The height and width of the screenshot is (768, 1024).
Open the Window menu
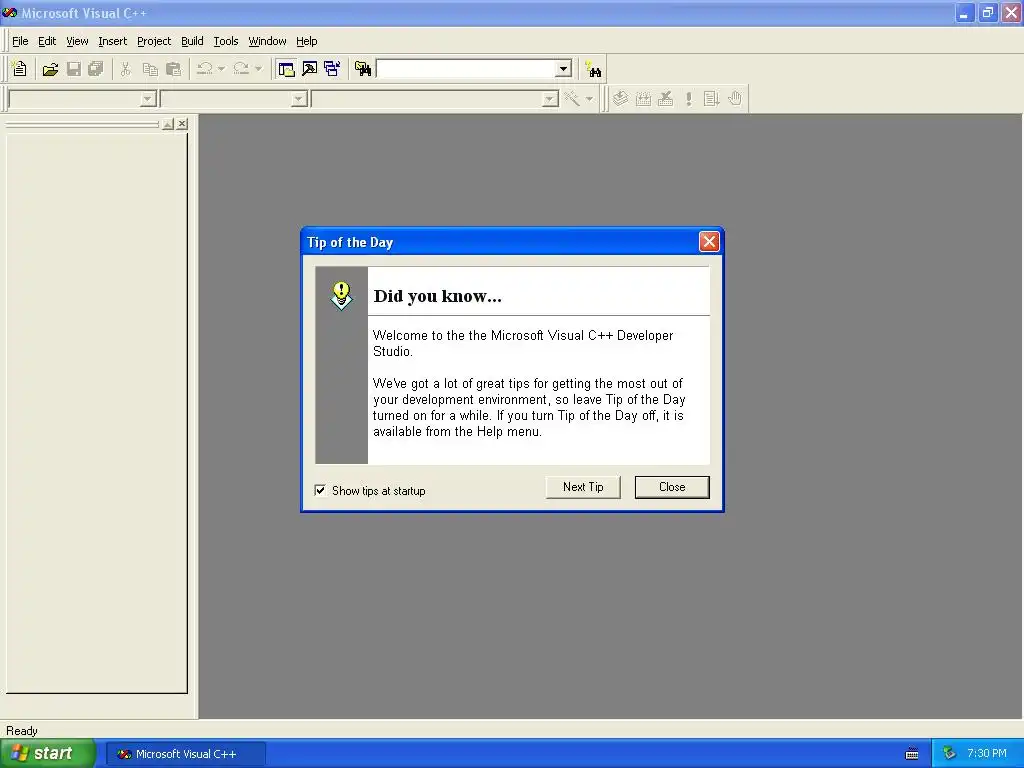point(267,41)
